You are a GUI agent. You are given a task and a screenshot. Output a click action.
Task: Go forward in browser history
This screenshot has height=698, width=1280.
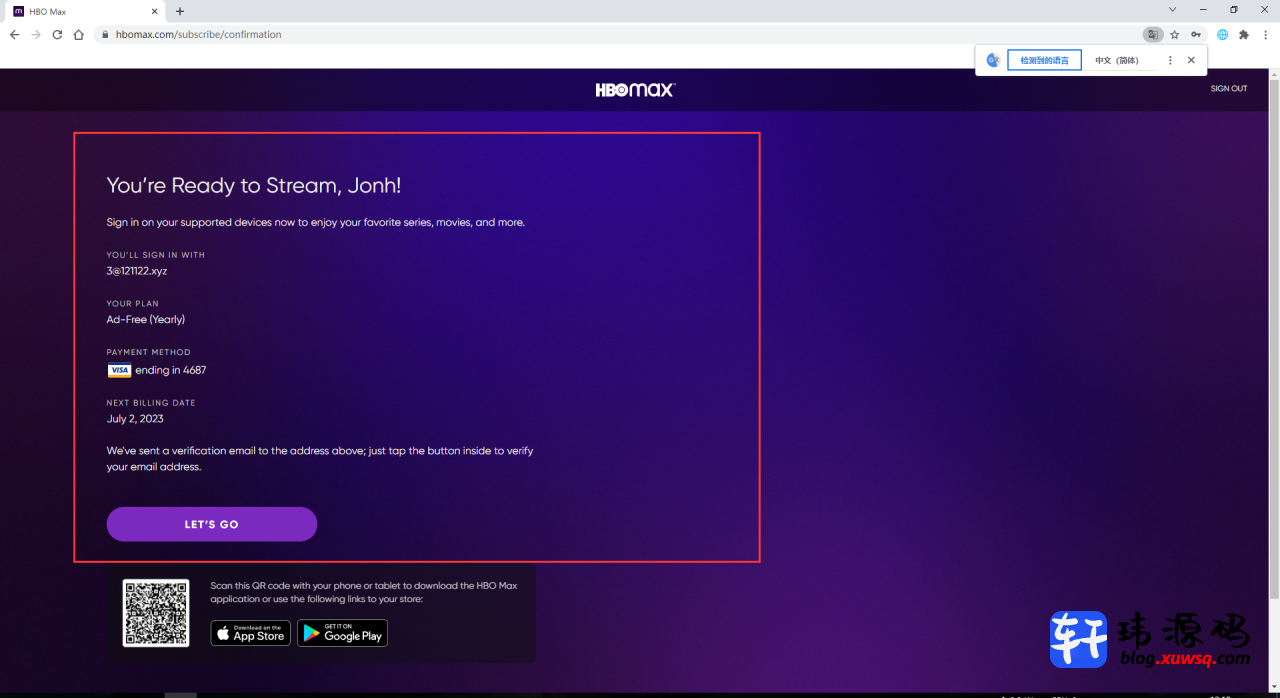click(x=36, y=34)
